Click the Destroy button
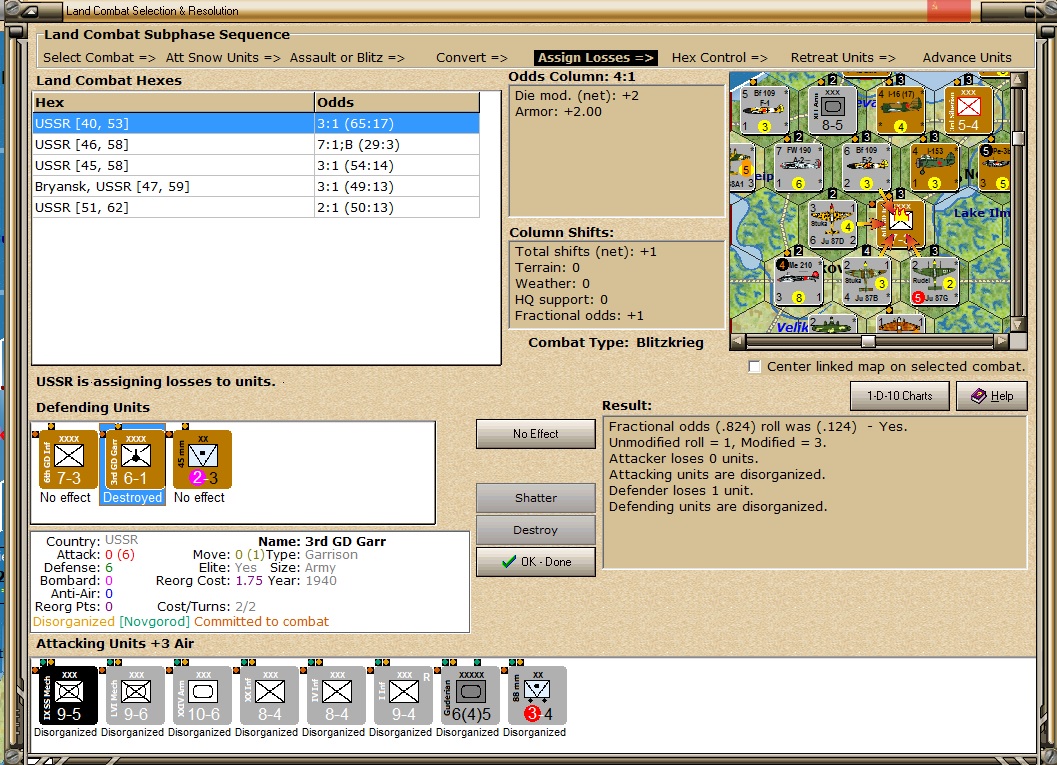 point(536,530)
